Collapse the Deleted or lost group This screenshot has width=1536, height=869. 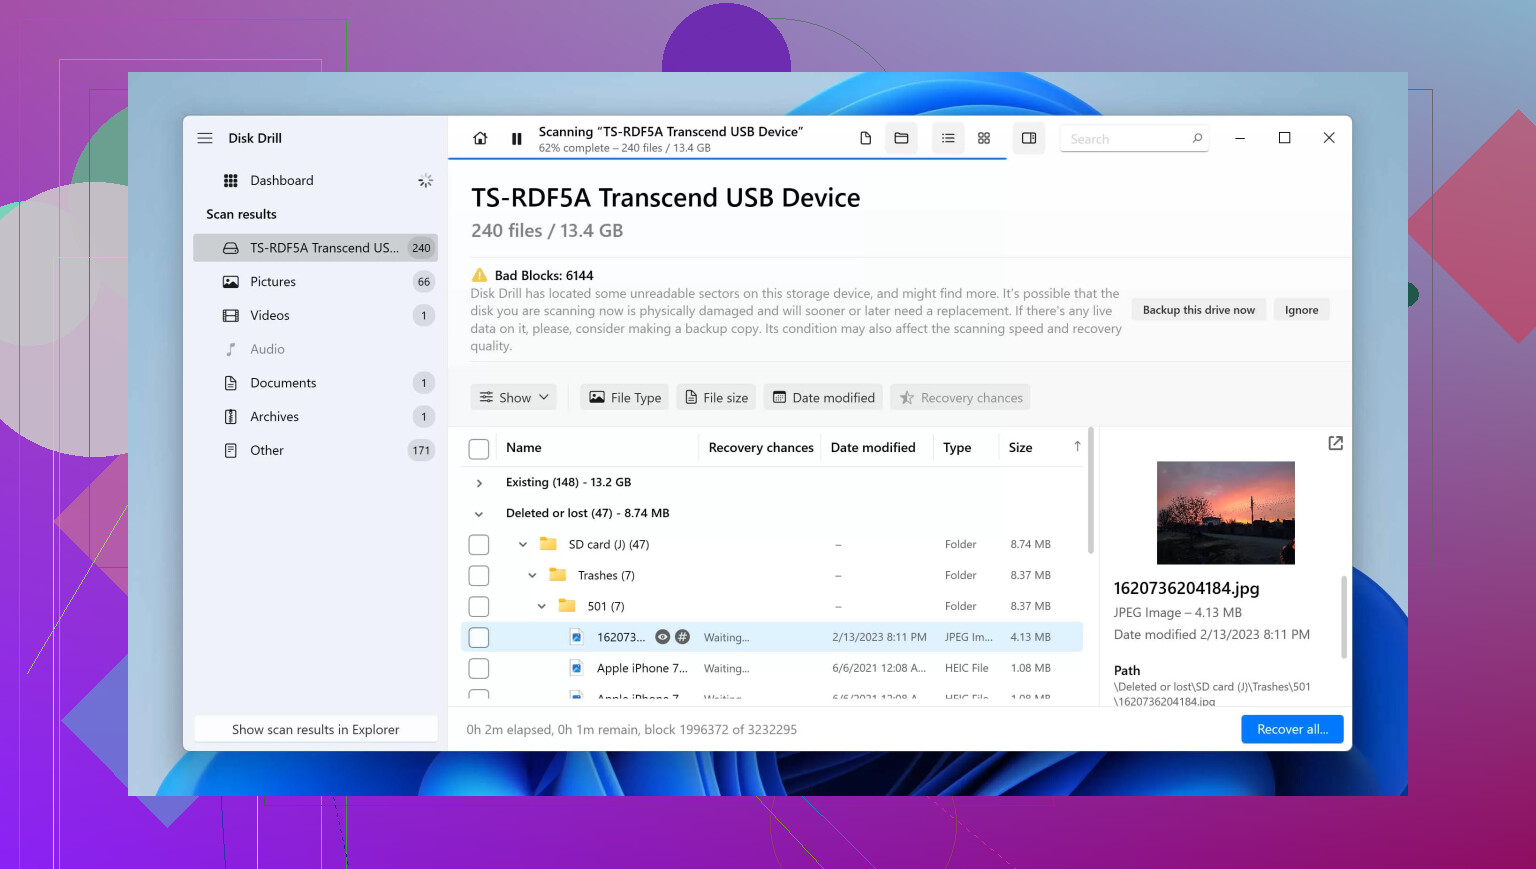point(479,514)
